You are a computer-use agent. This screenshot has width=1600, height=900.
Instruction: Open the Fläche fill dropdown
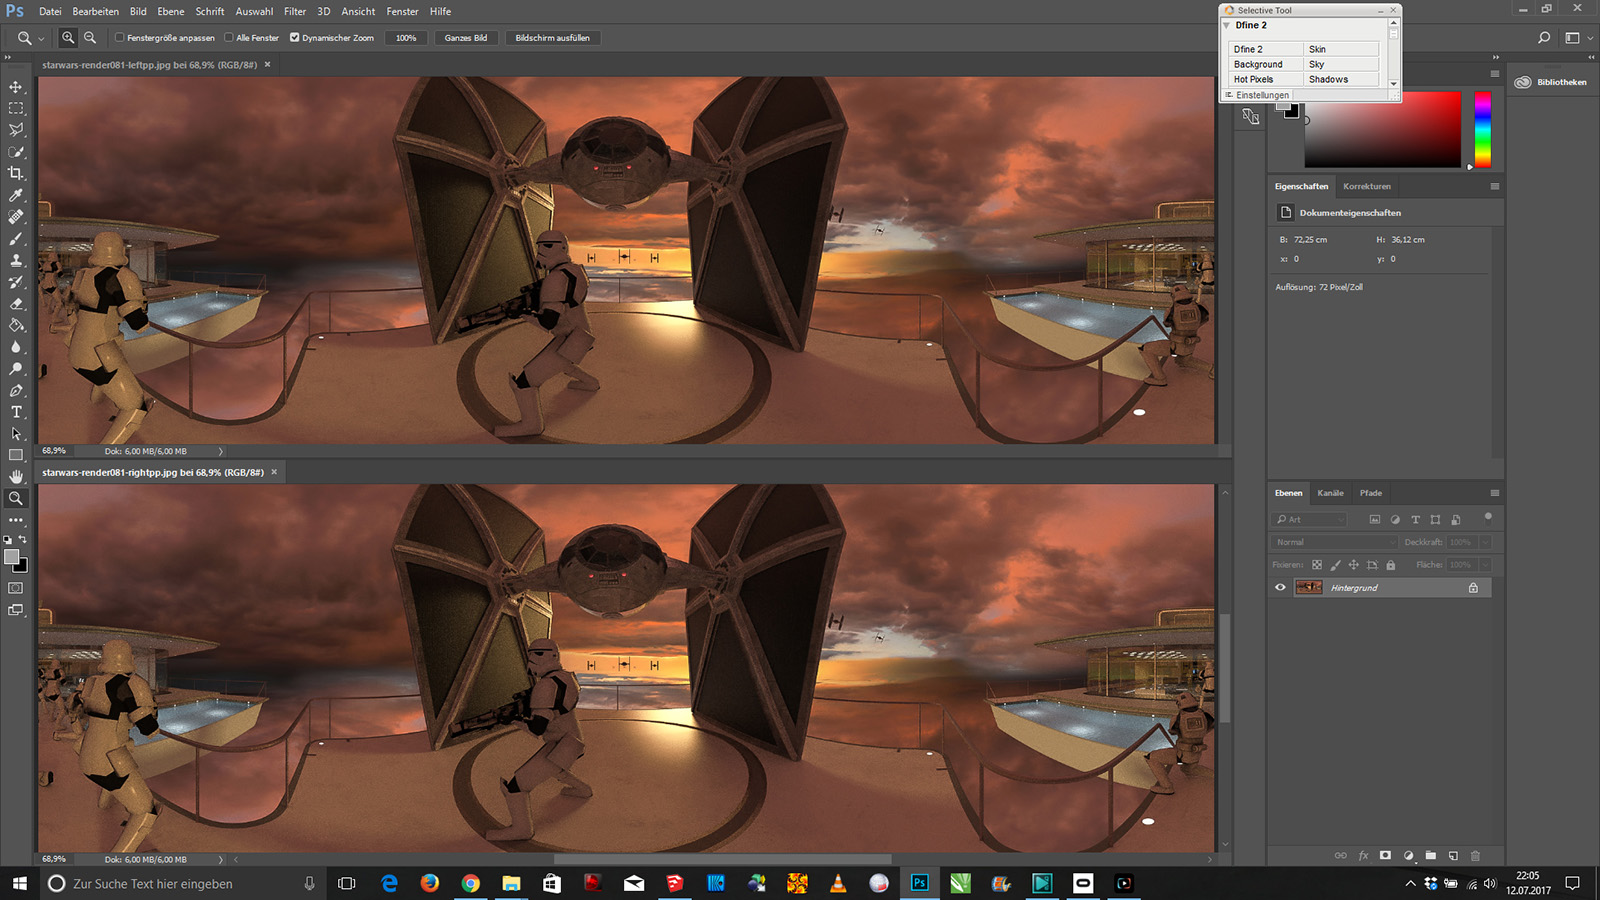(1485, 565)
